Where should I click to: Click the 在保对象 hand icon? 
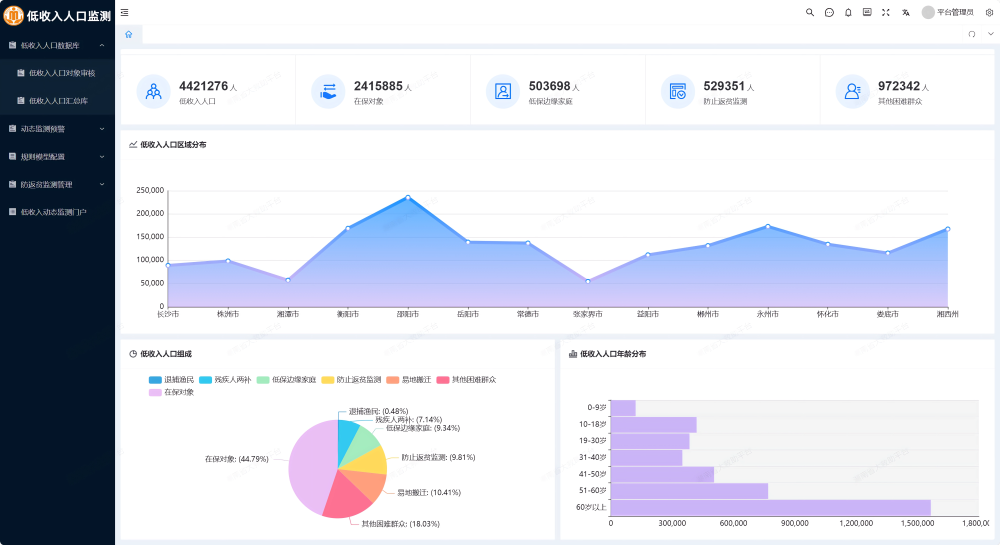coord(328,92)
